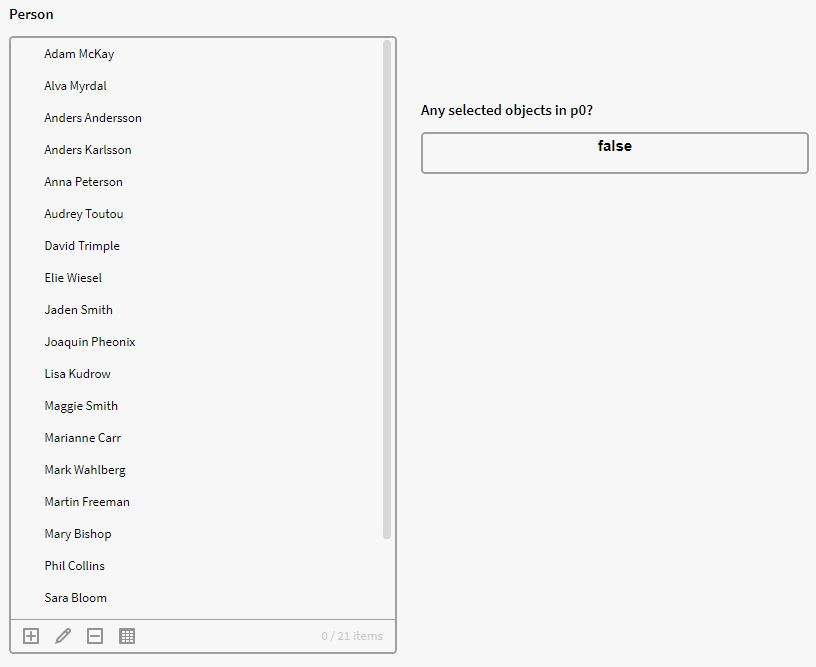Select David Trimple in the list
Image resolution: width=816 pixels, height=667 pixels.
coord(82,246)
